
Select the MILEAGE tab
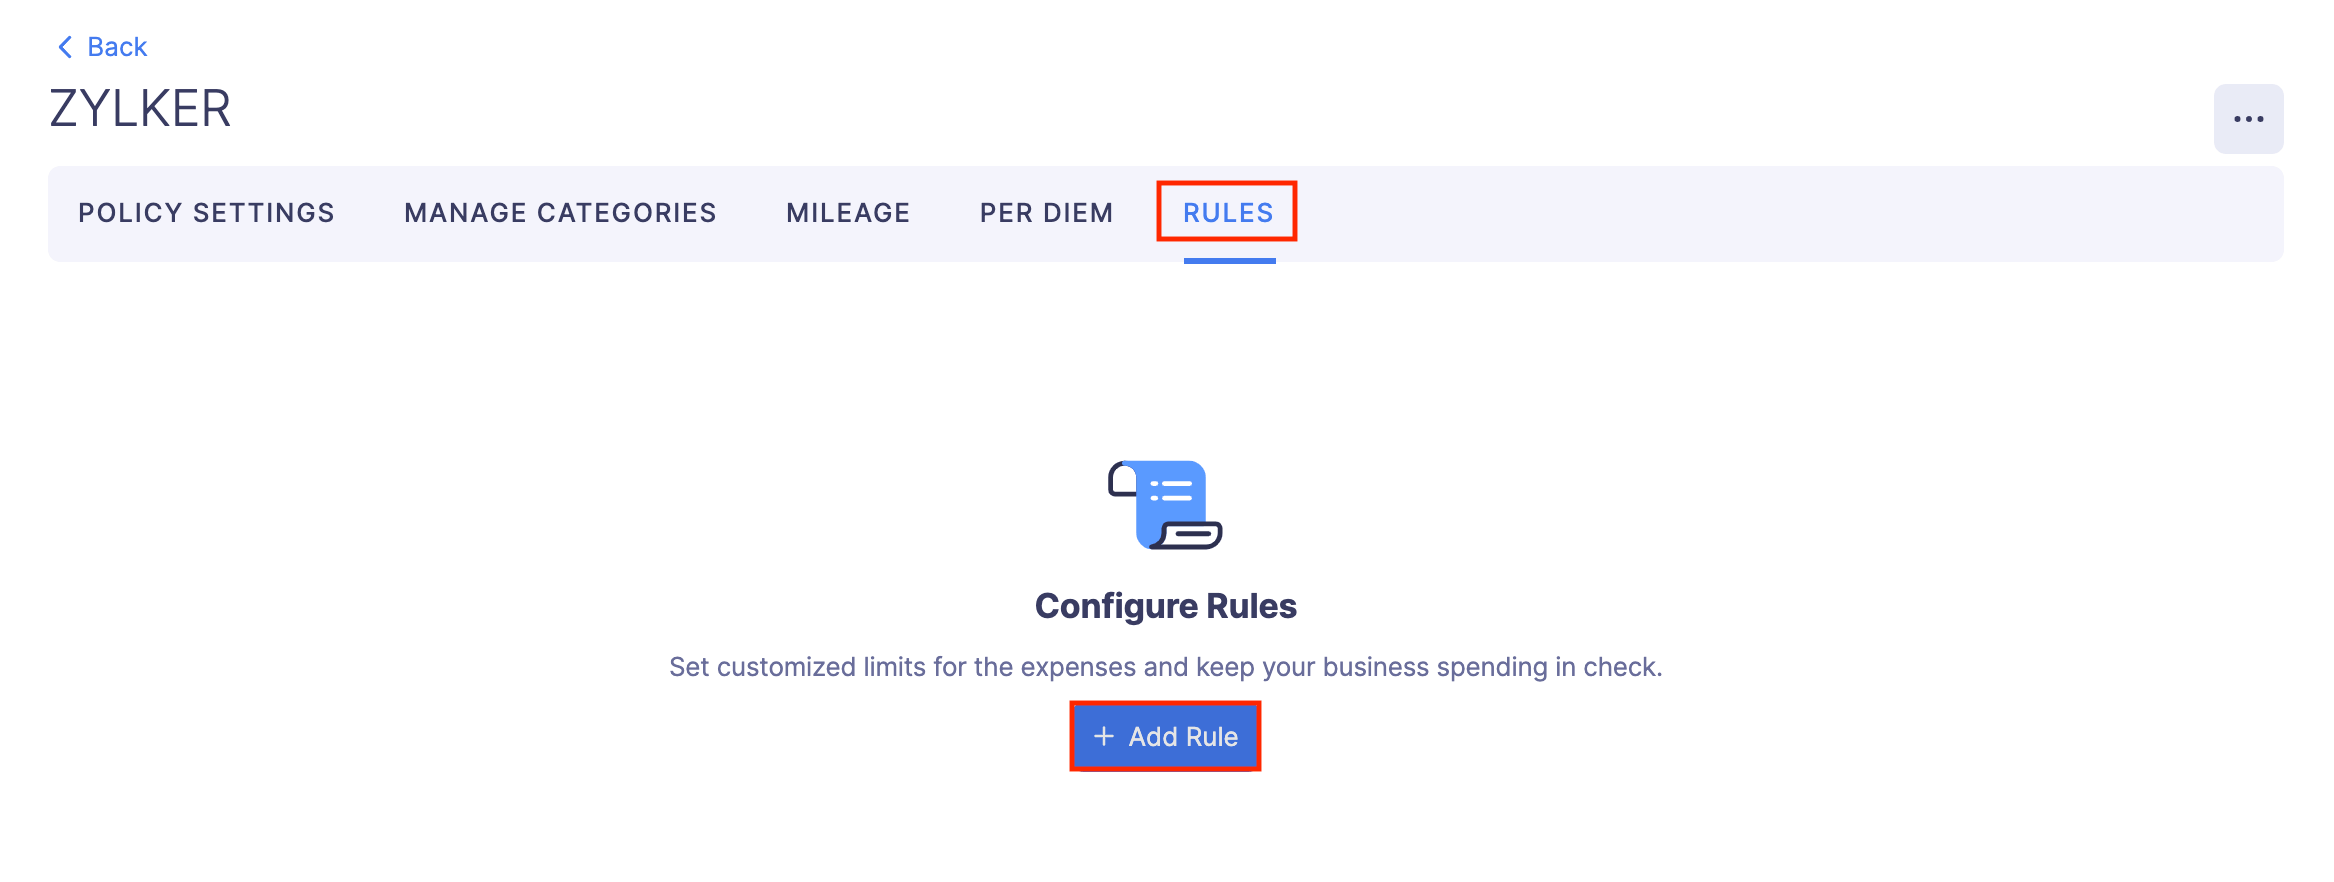click(847, 212)
